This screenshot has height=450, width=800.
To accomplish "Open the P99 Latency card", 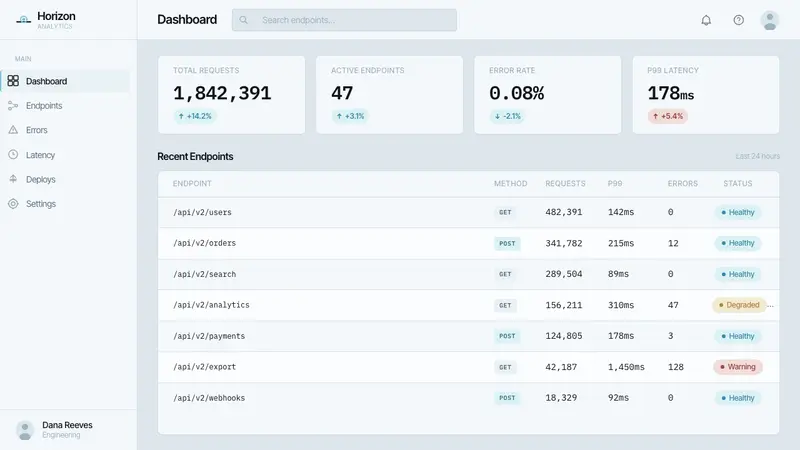I will pos(706,95).
